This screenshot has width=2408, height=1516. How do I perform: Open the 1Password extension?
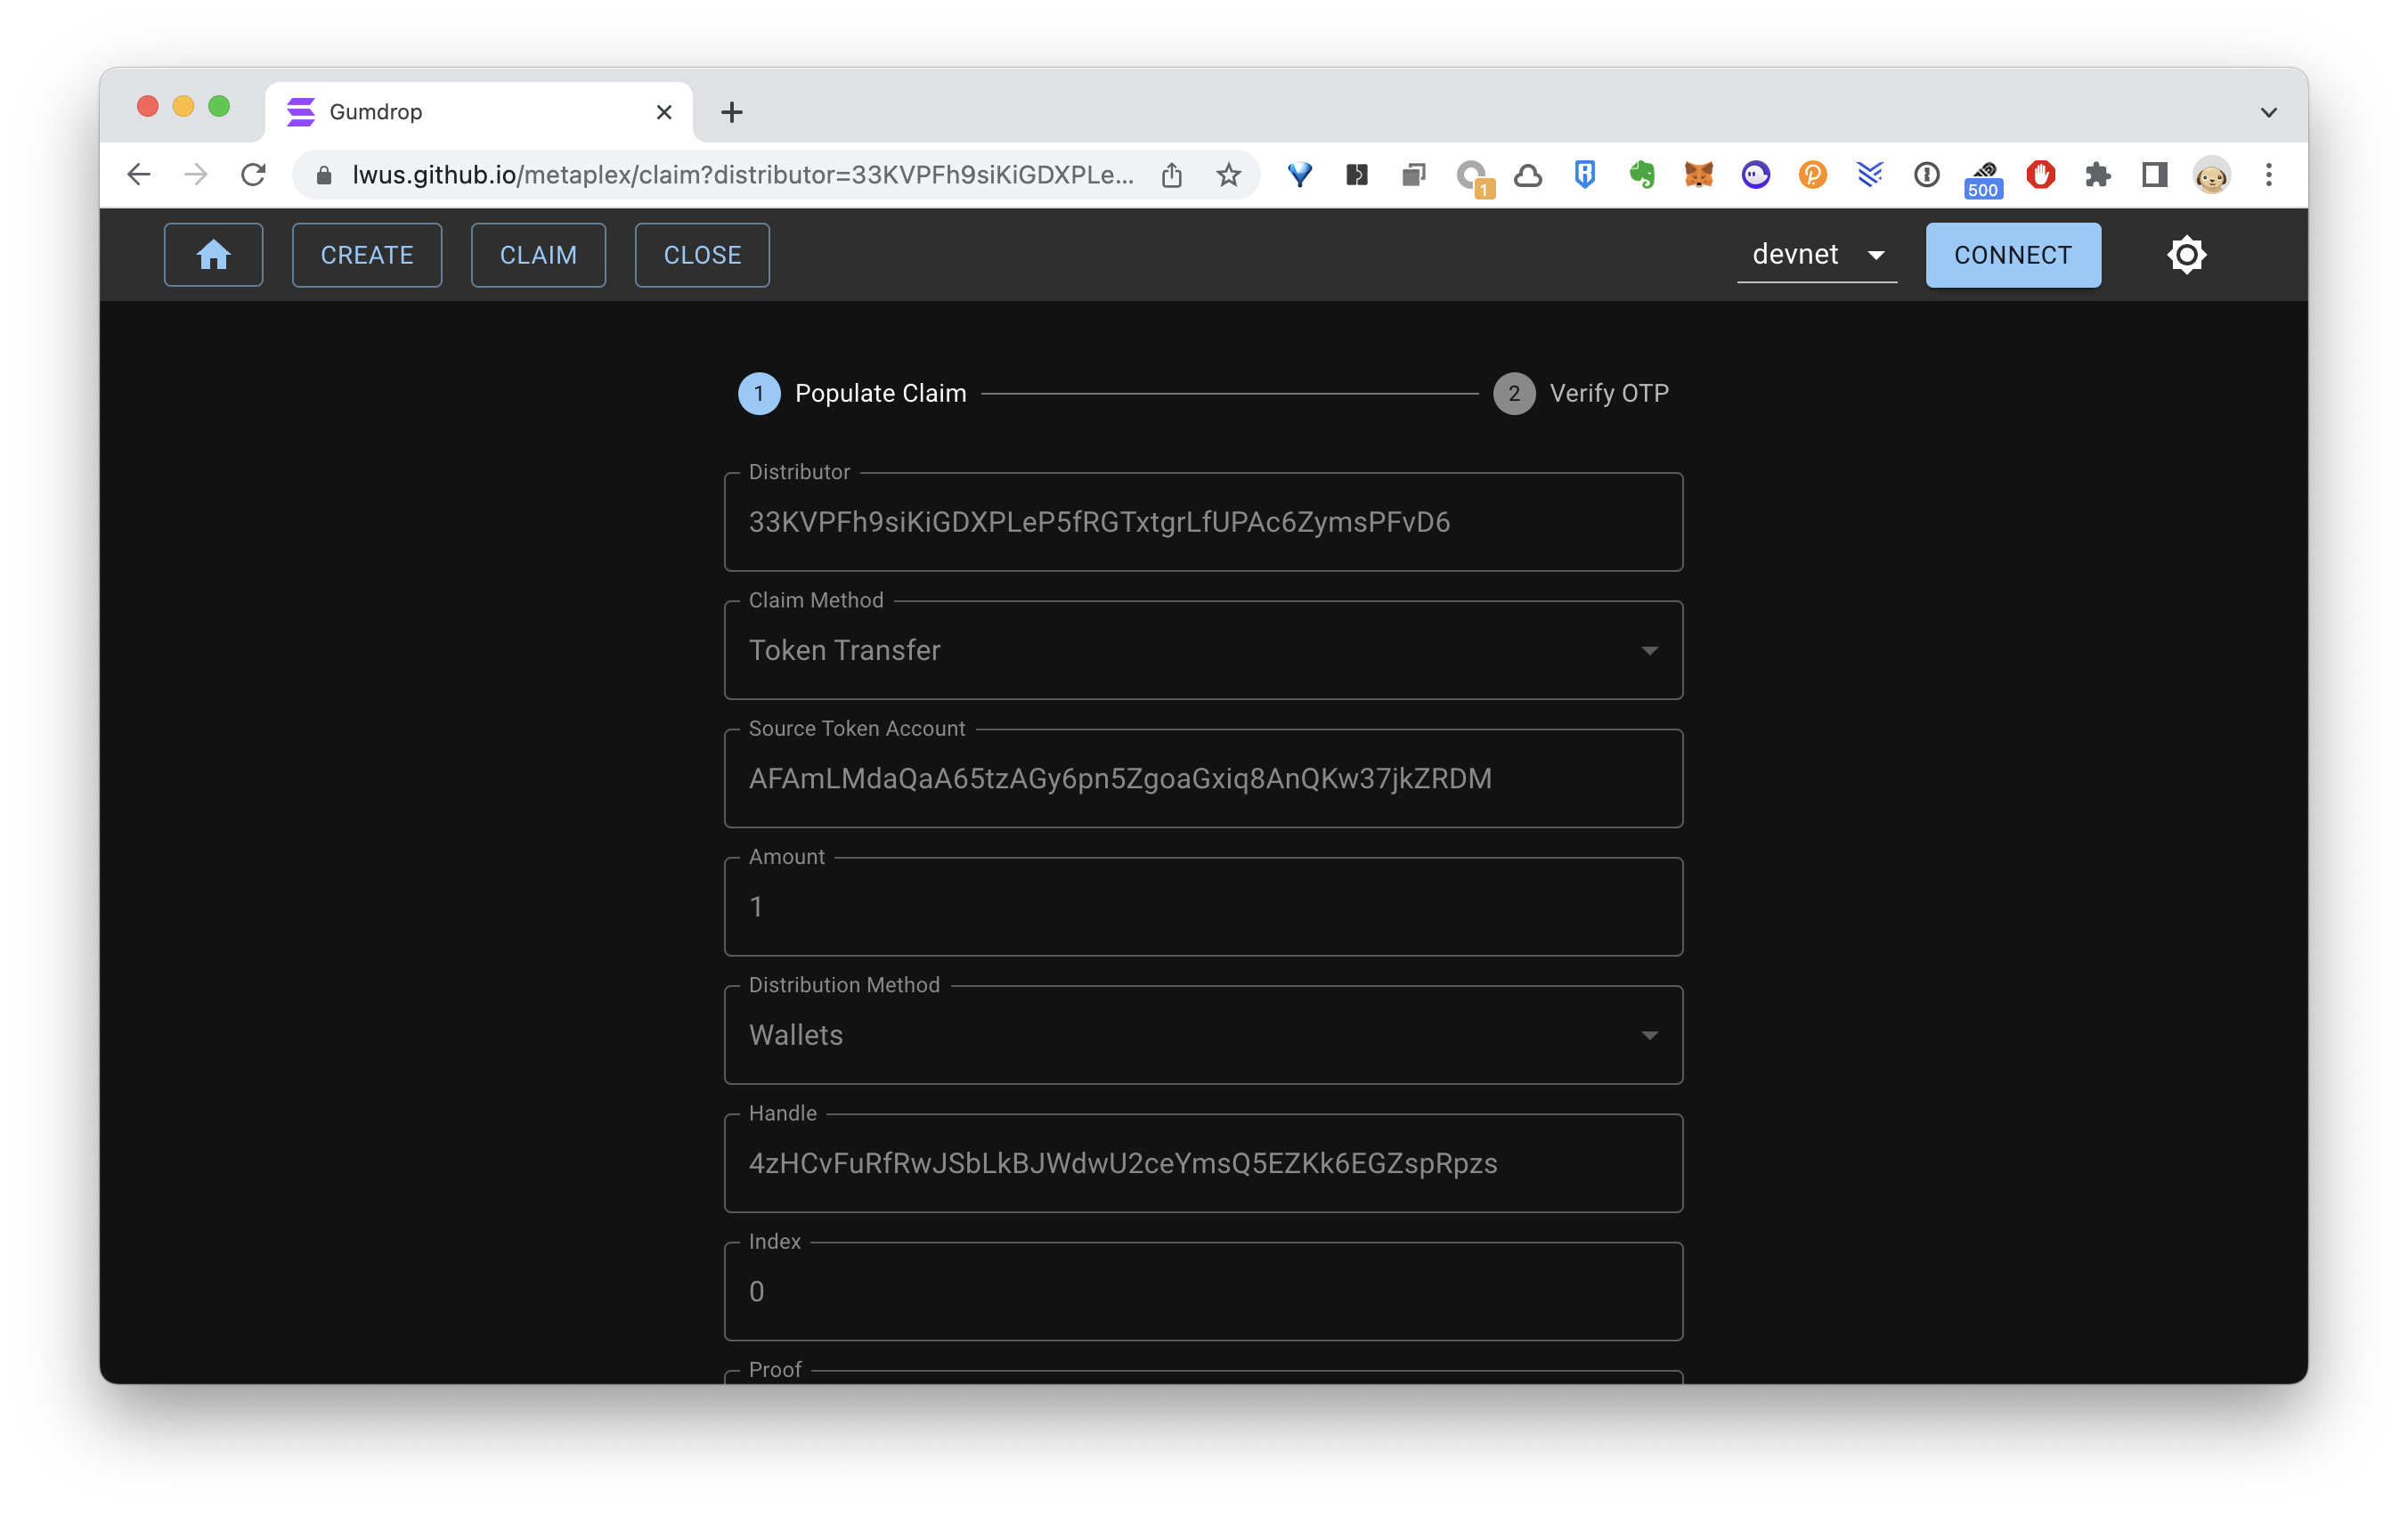coord(1472,175)
